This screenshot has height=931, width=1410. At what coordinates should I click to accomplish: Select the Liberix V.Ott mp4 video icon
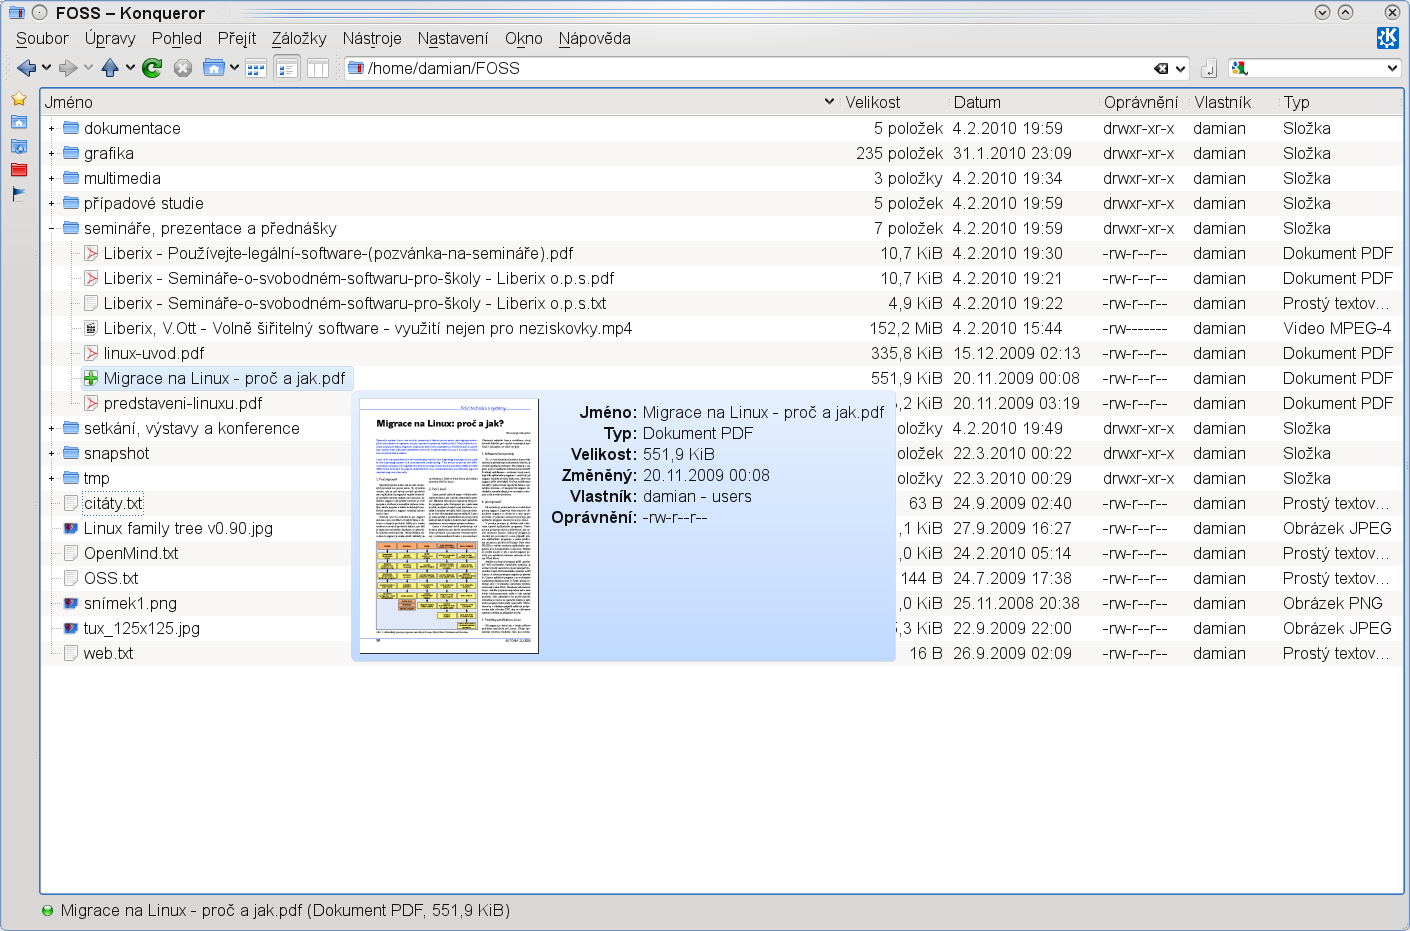[91, 328]
